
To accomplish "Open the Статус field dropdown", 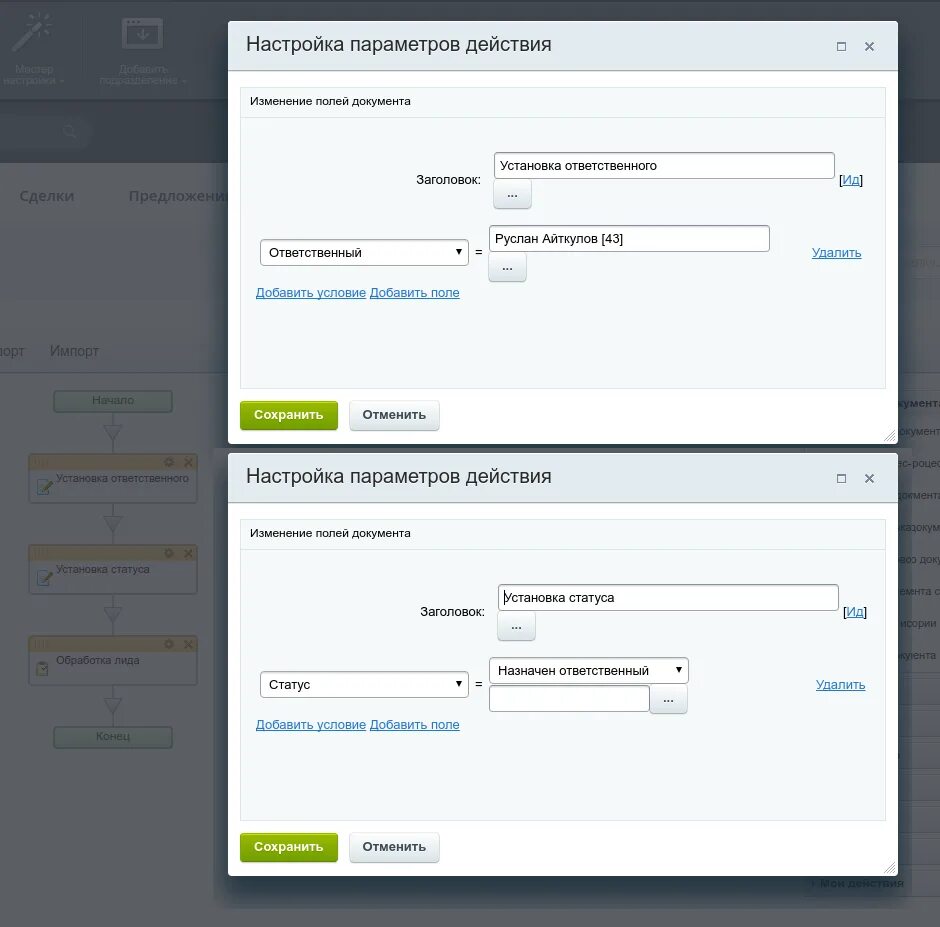I will [x=364, y=684].
